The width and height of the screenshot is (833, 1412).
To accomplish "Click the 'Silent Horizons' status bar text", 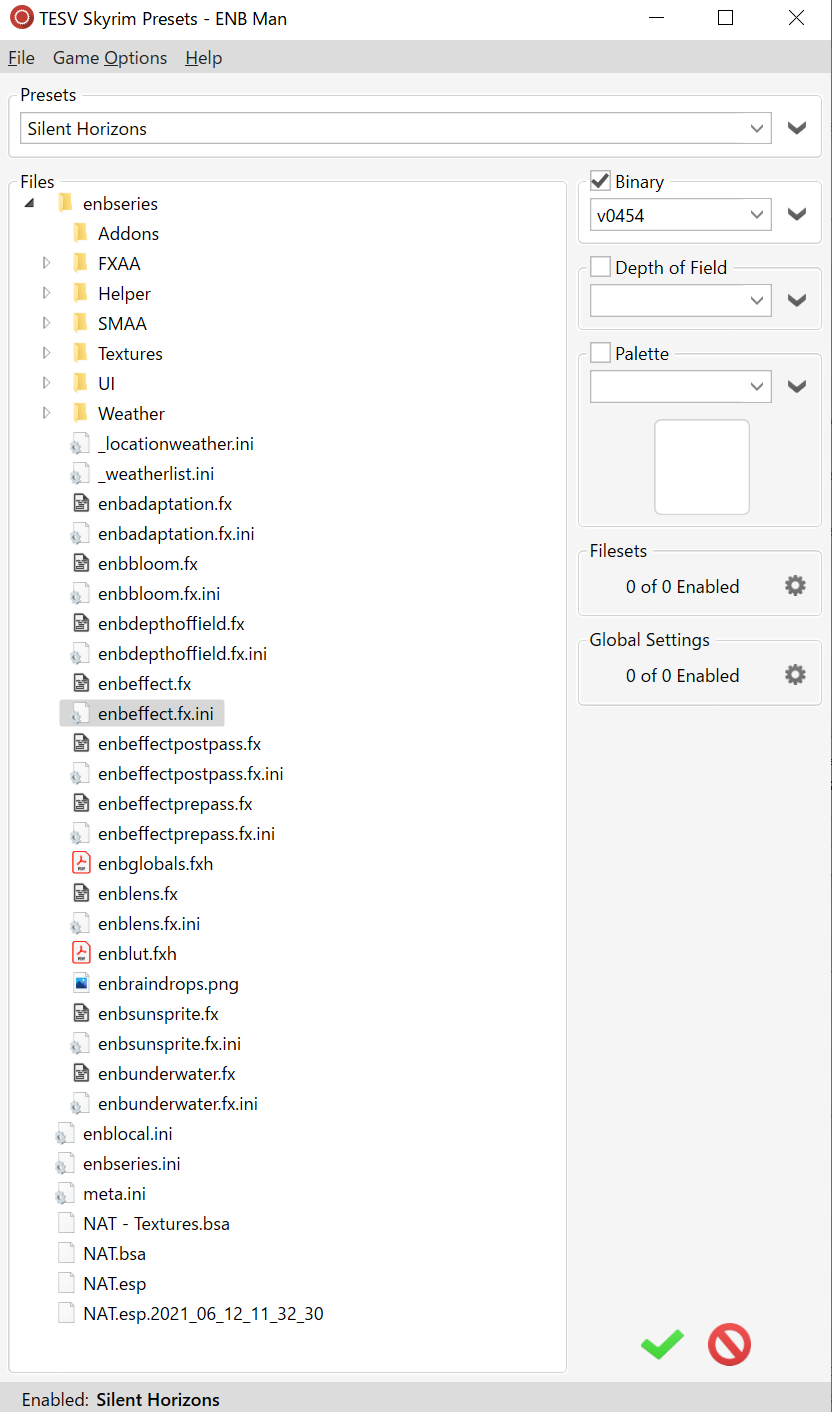I will [x=158, y=1399].
